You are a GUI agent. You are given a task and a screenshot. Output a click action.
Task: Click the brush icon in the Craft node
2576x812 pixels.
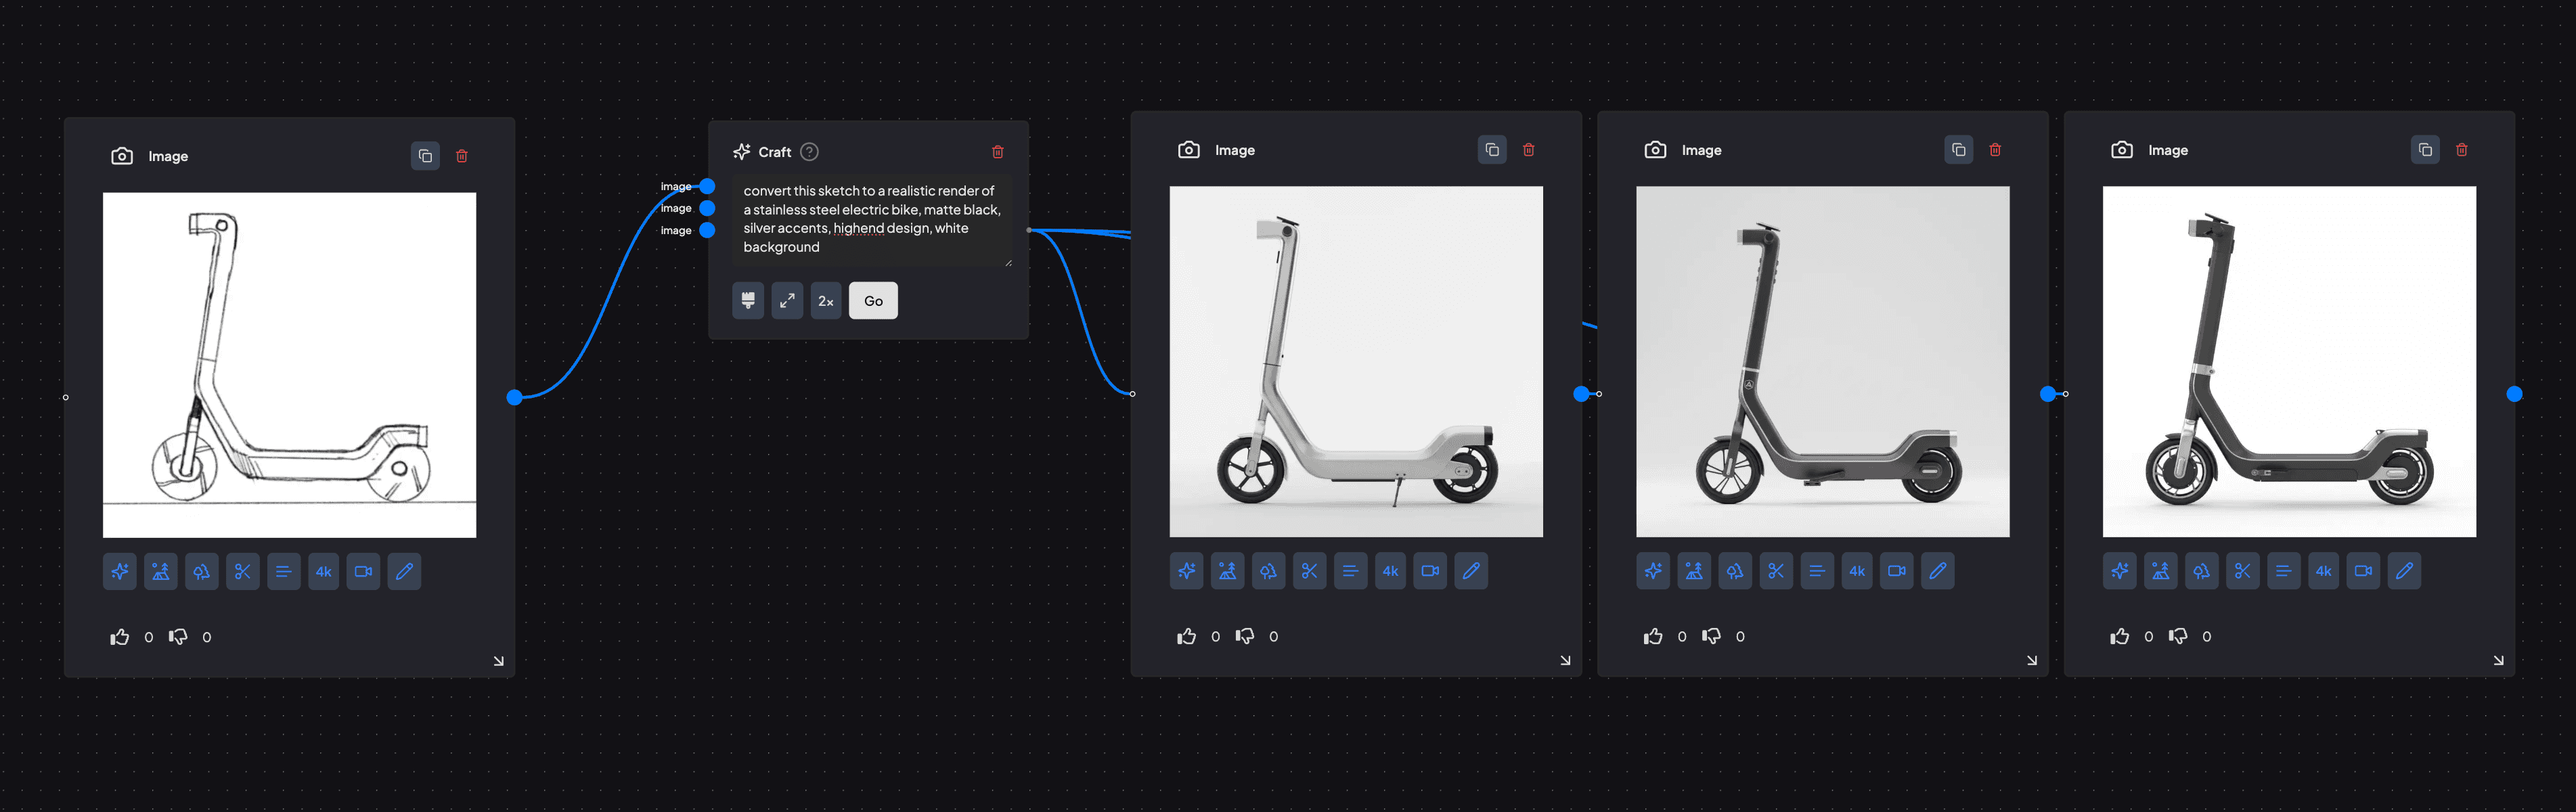point(748,300)
